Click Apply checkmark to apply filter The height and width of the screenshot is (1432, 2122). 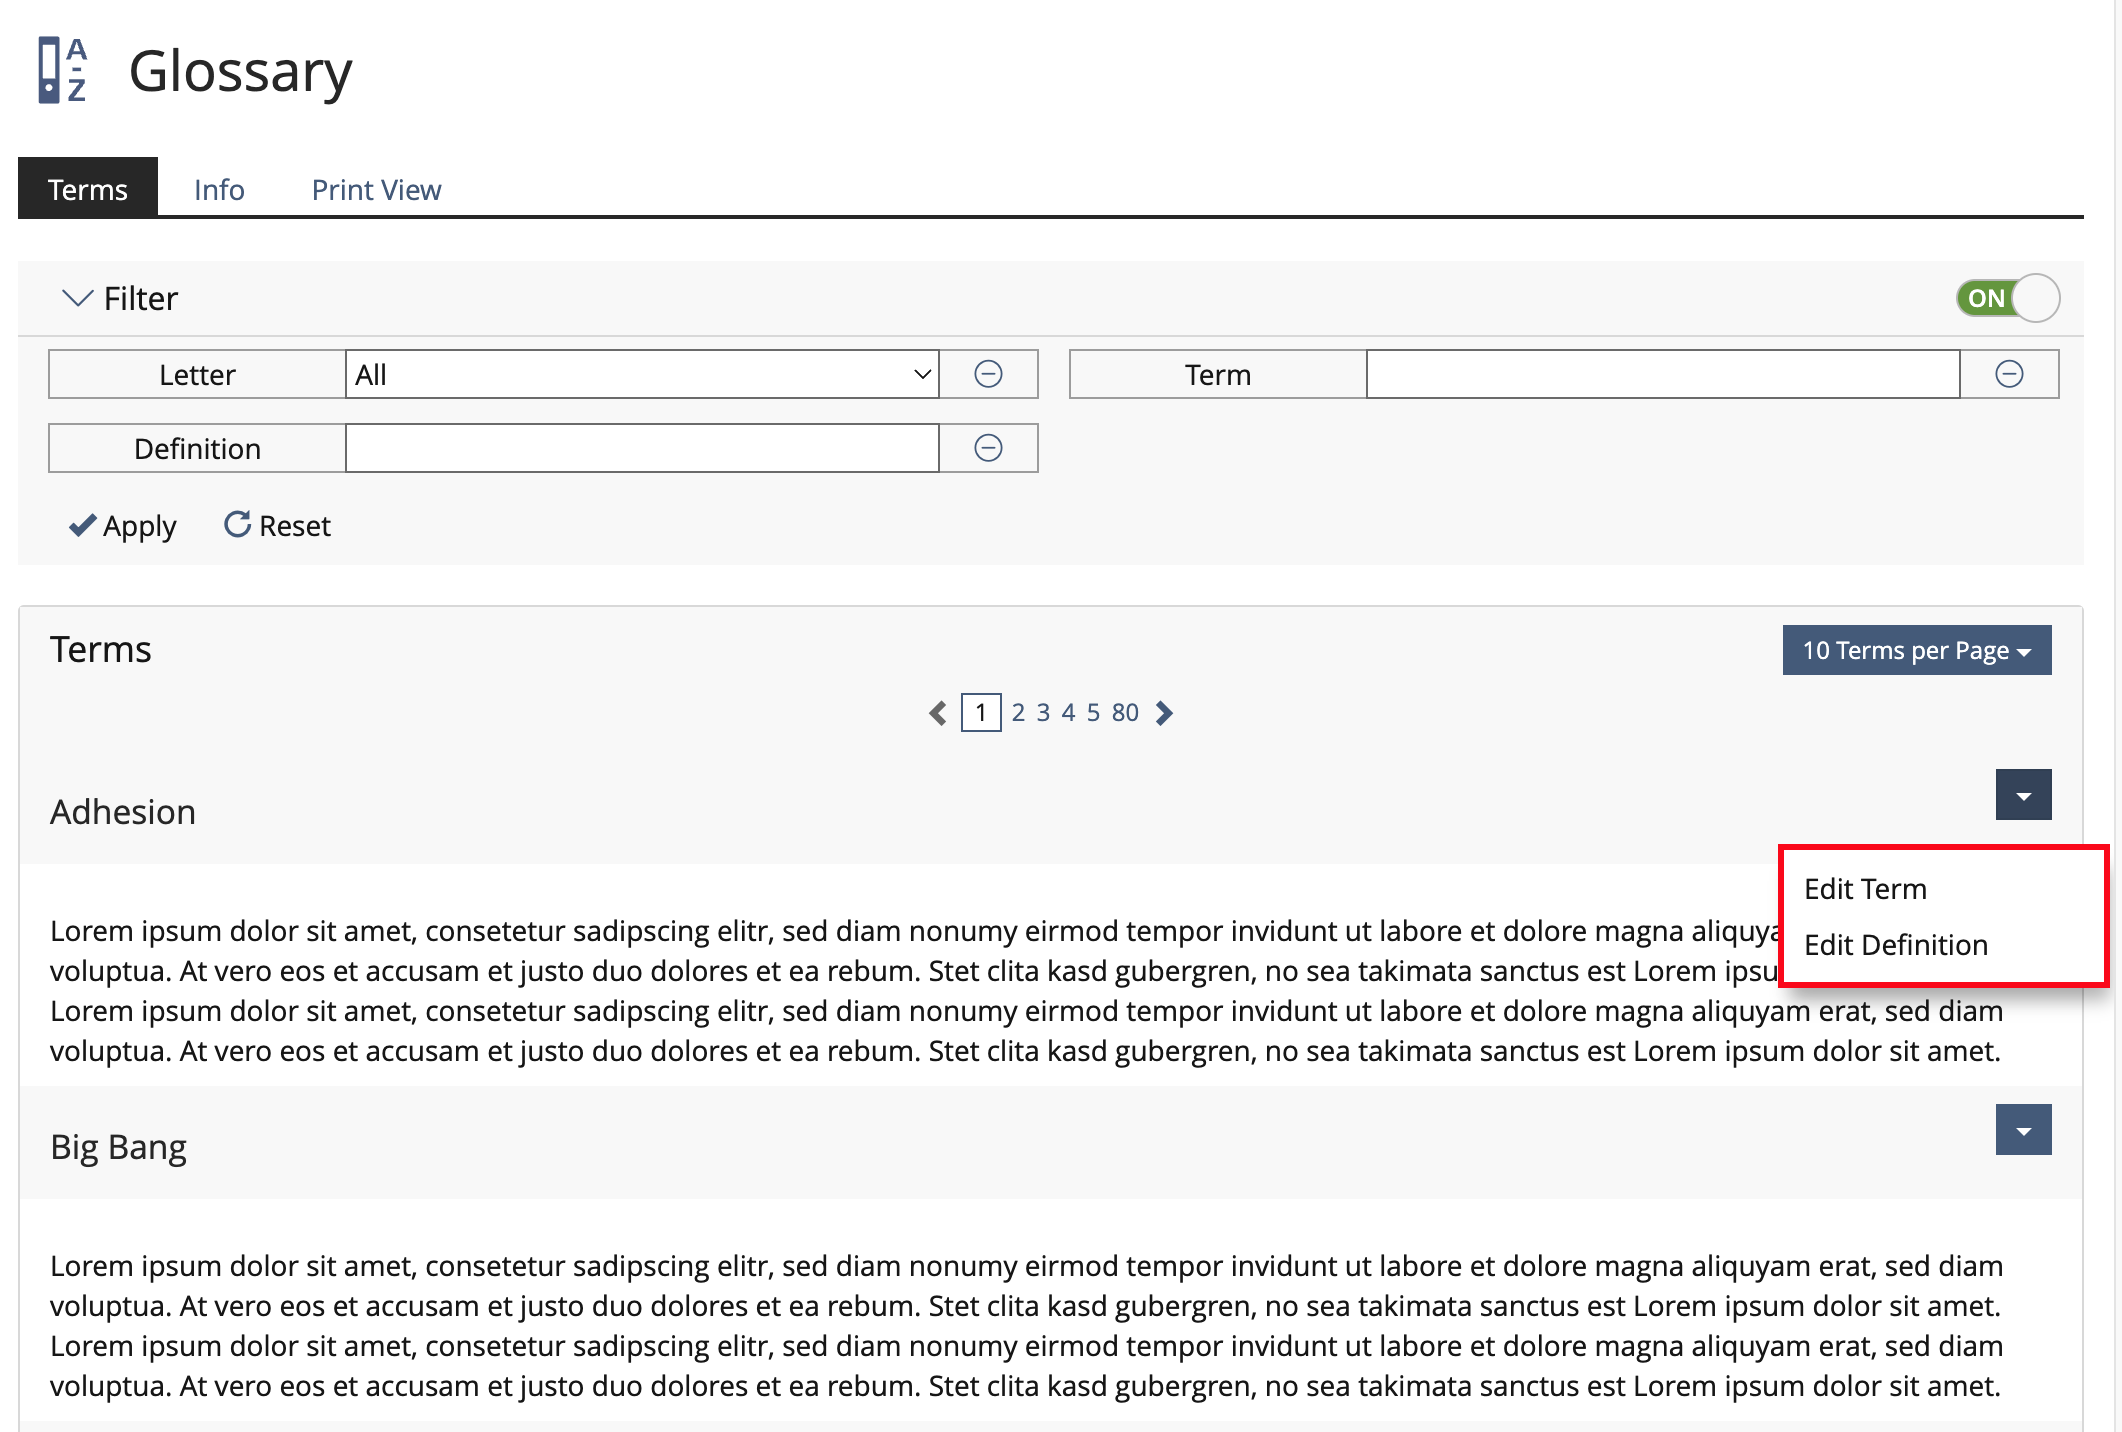tap(122, 526)
